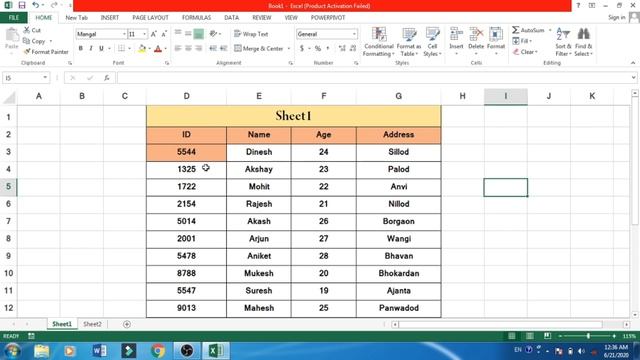
Task: Open Conditional Formatting
Action: coord(379,42)
